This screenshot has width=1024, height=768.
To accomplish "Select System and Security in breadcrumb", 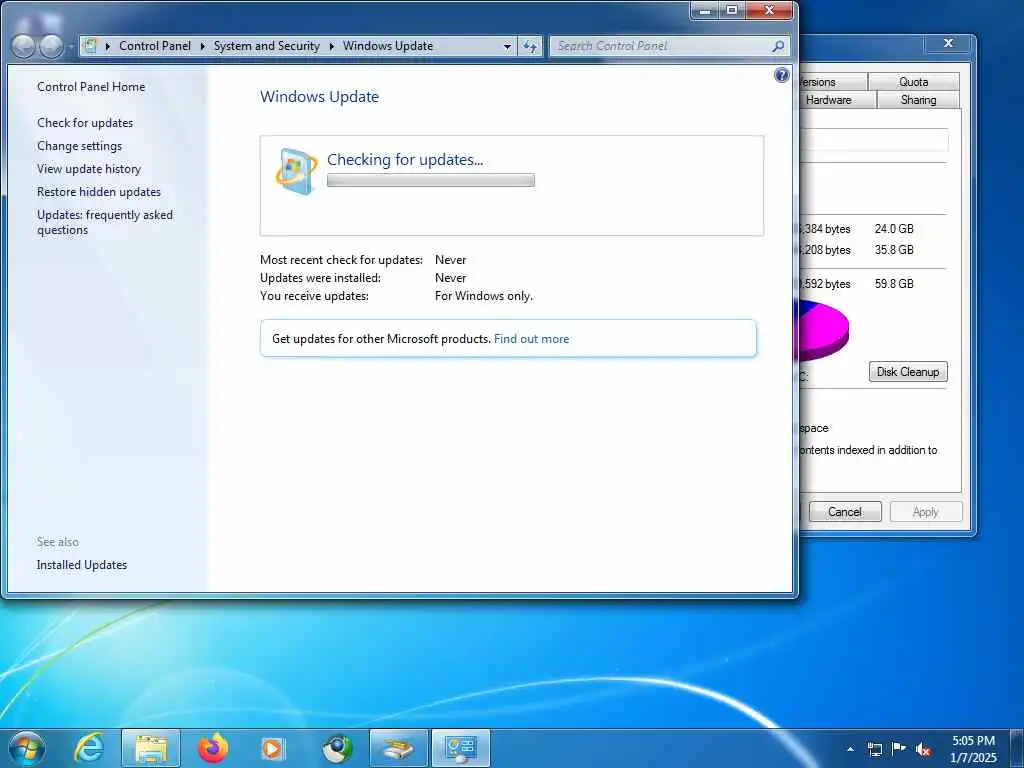I will [266, 46].
